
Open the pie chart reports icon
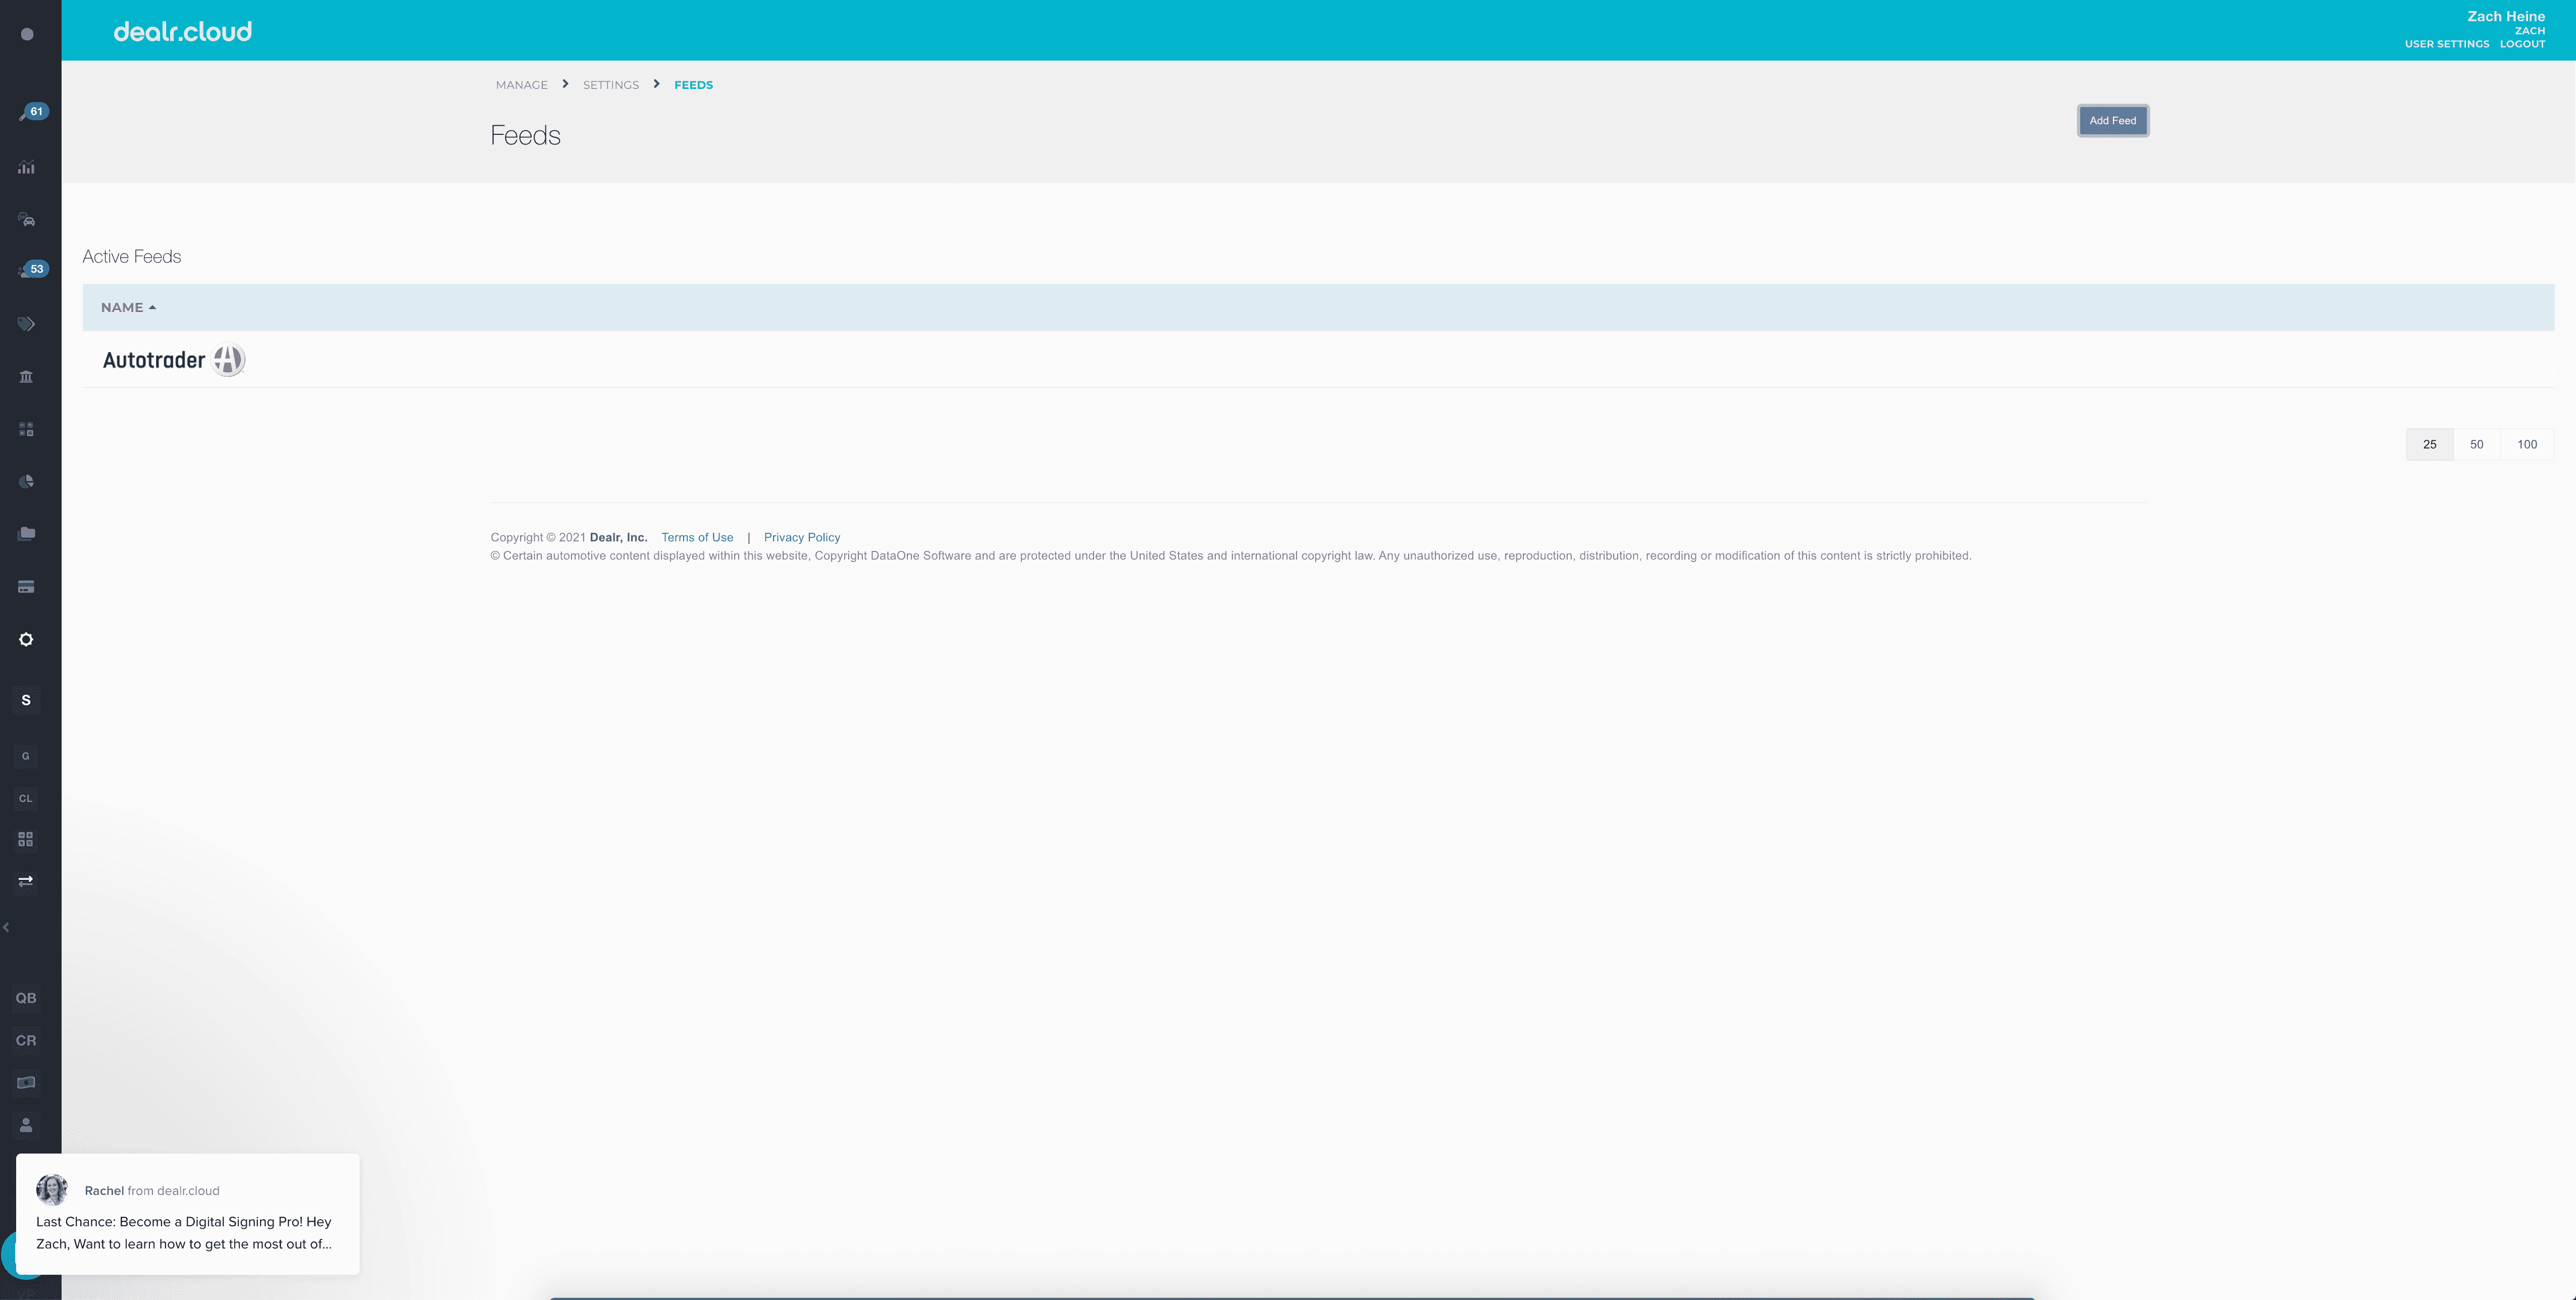pyautogui.click(x=26, y=481)
